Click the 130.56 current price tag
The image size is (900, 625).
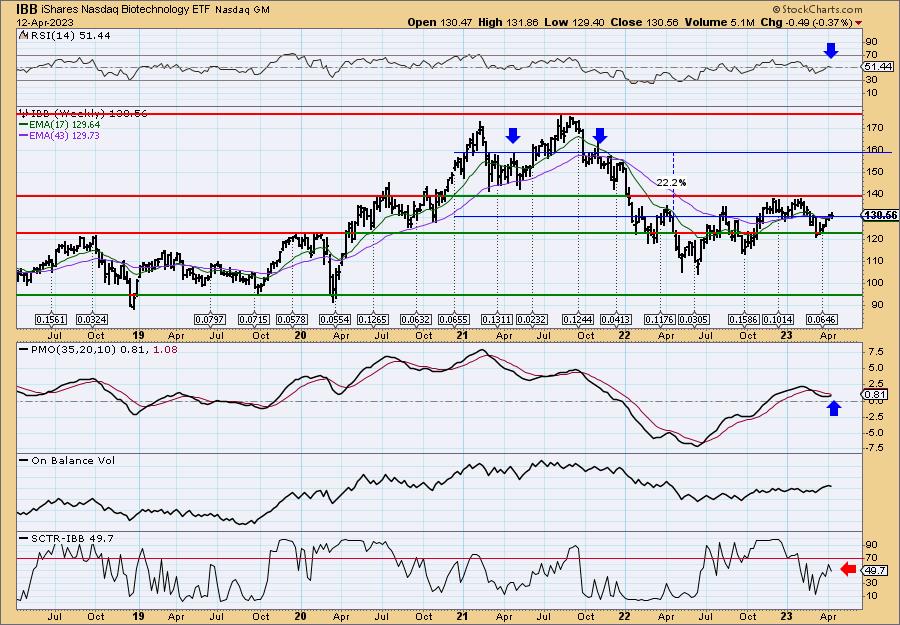click(878, 215)
